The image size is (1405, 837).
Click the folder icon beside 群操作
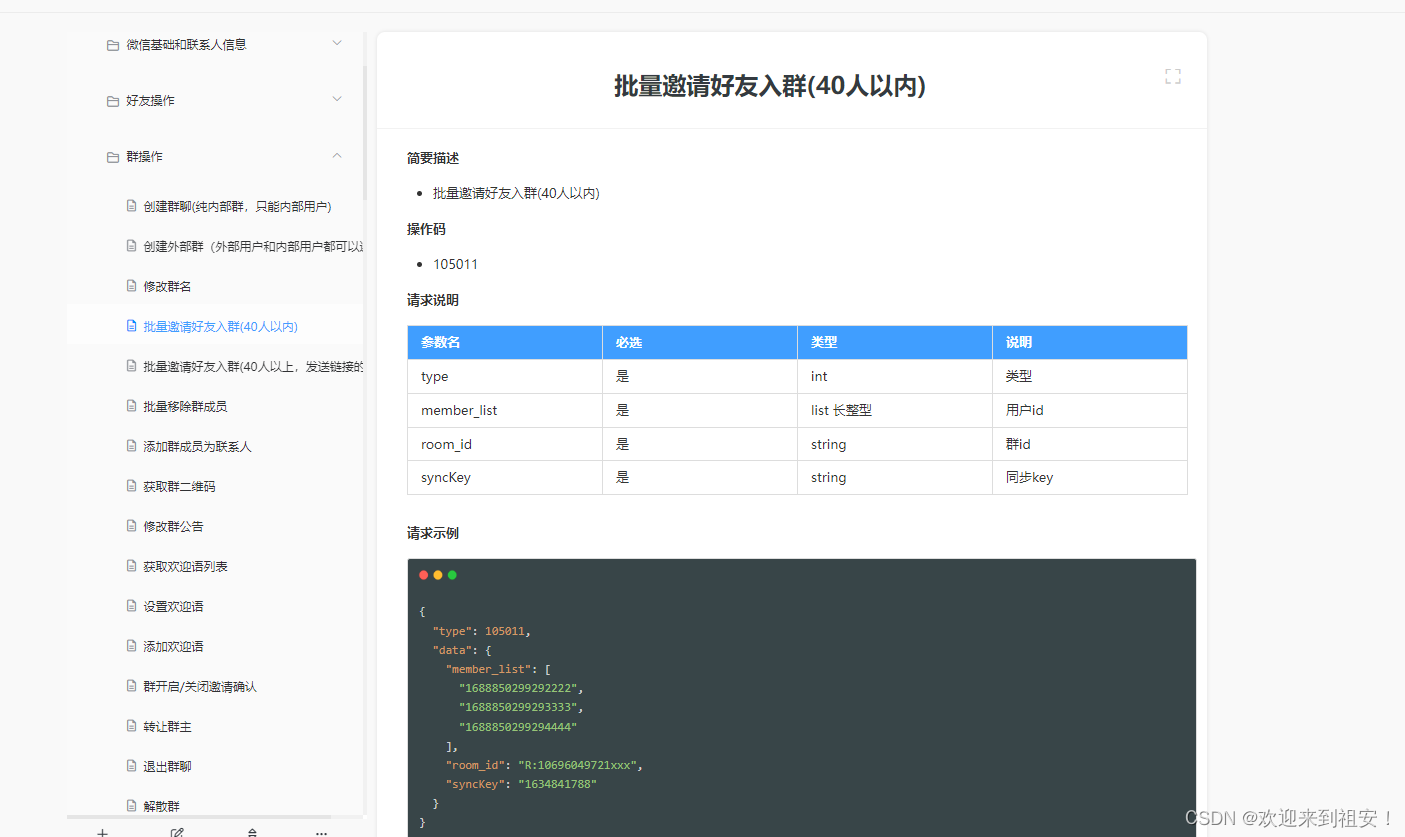(112, 156)
